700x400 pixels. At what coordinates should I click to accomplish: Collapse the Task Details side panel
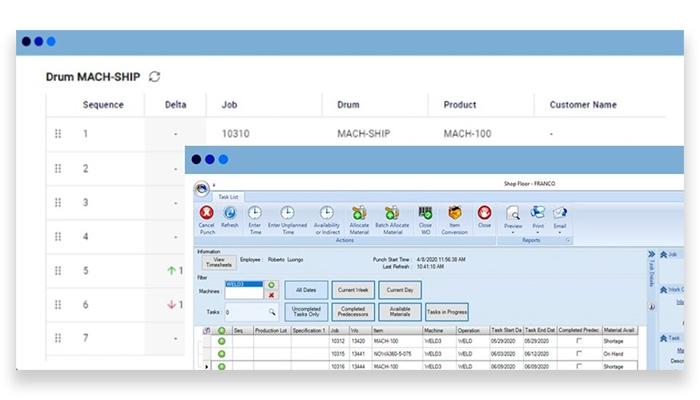click(652, 254)
